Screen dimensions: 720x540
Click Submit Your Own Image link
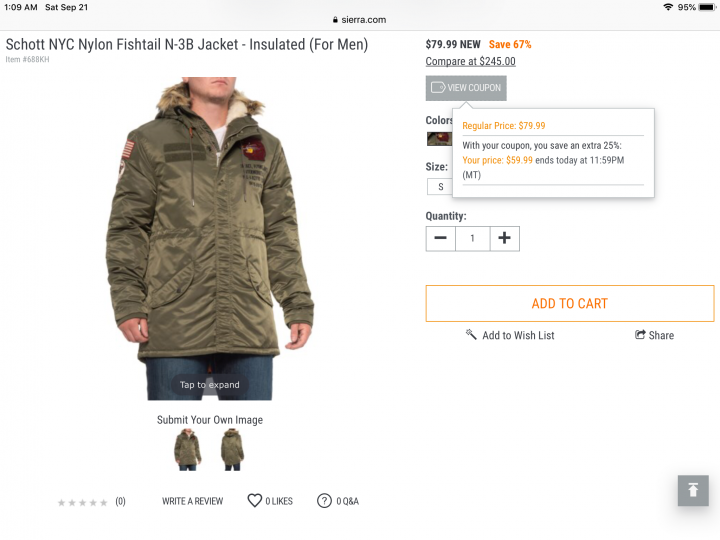210,420
